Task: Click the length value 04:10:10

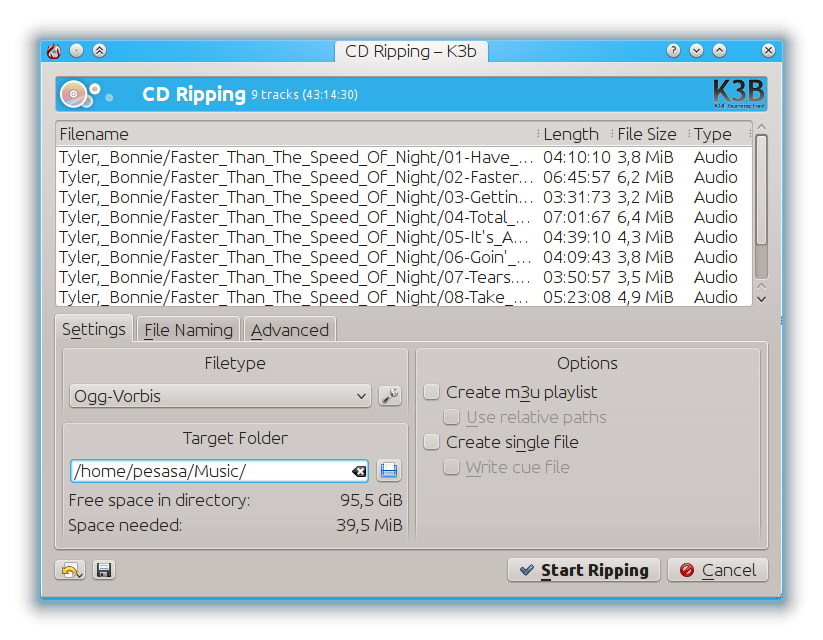Action: [577, 157]
